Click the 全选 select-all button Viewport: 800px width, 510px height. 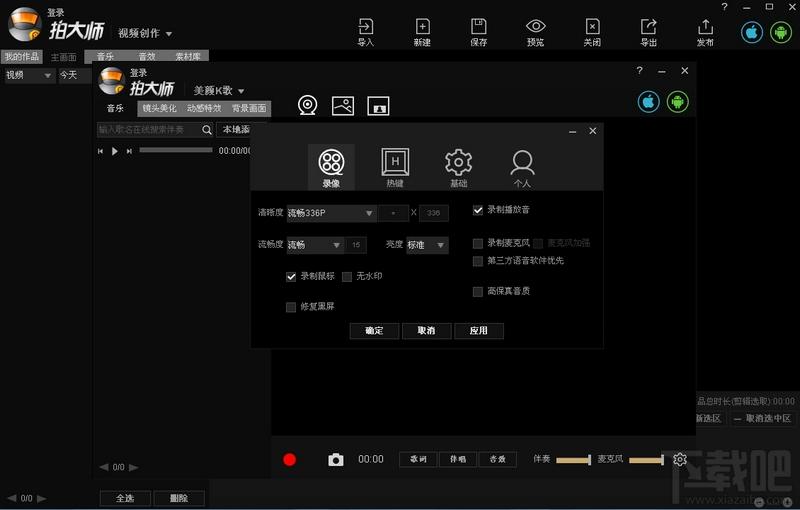point(125,498)
